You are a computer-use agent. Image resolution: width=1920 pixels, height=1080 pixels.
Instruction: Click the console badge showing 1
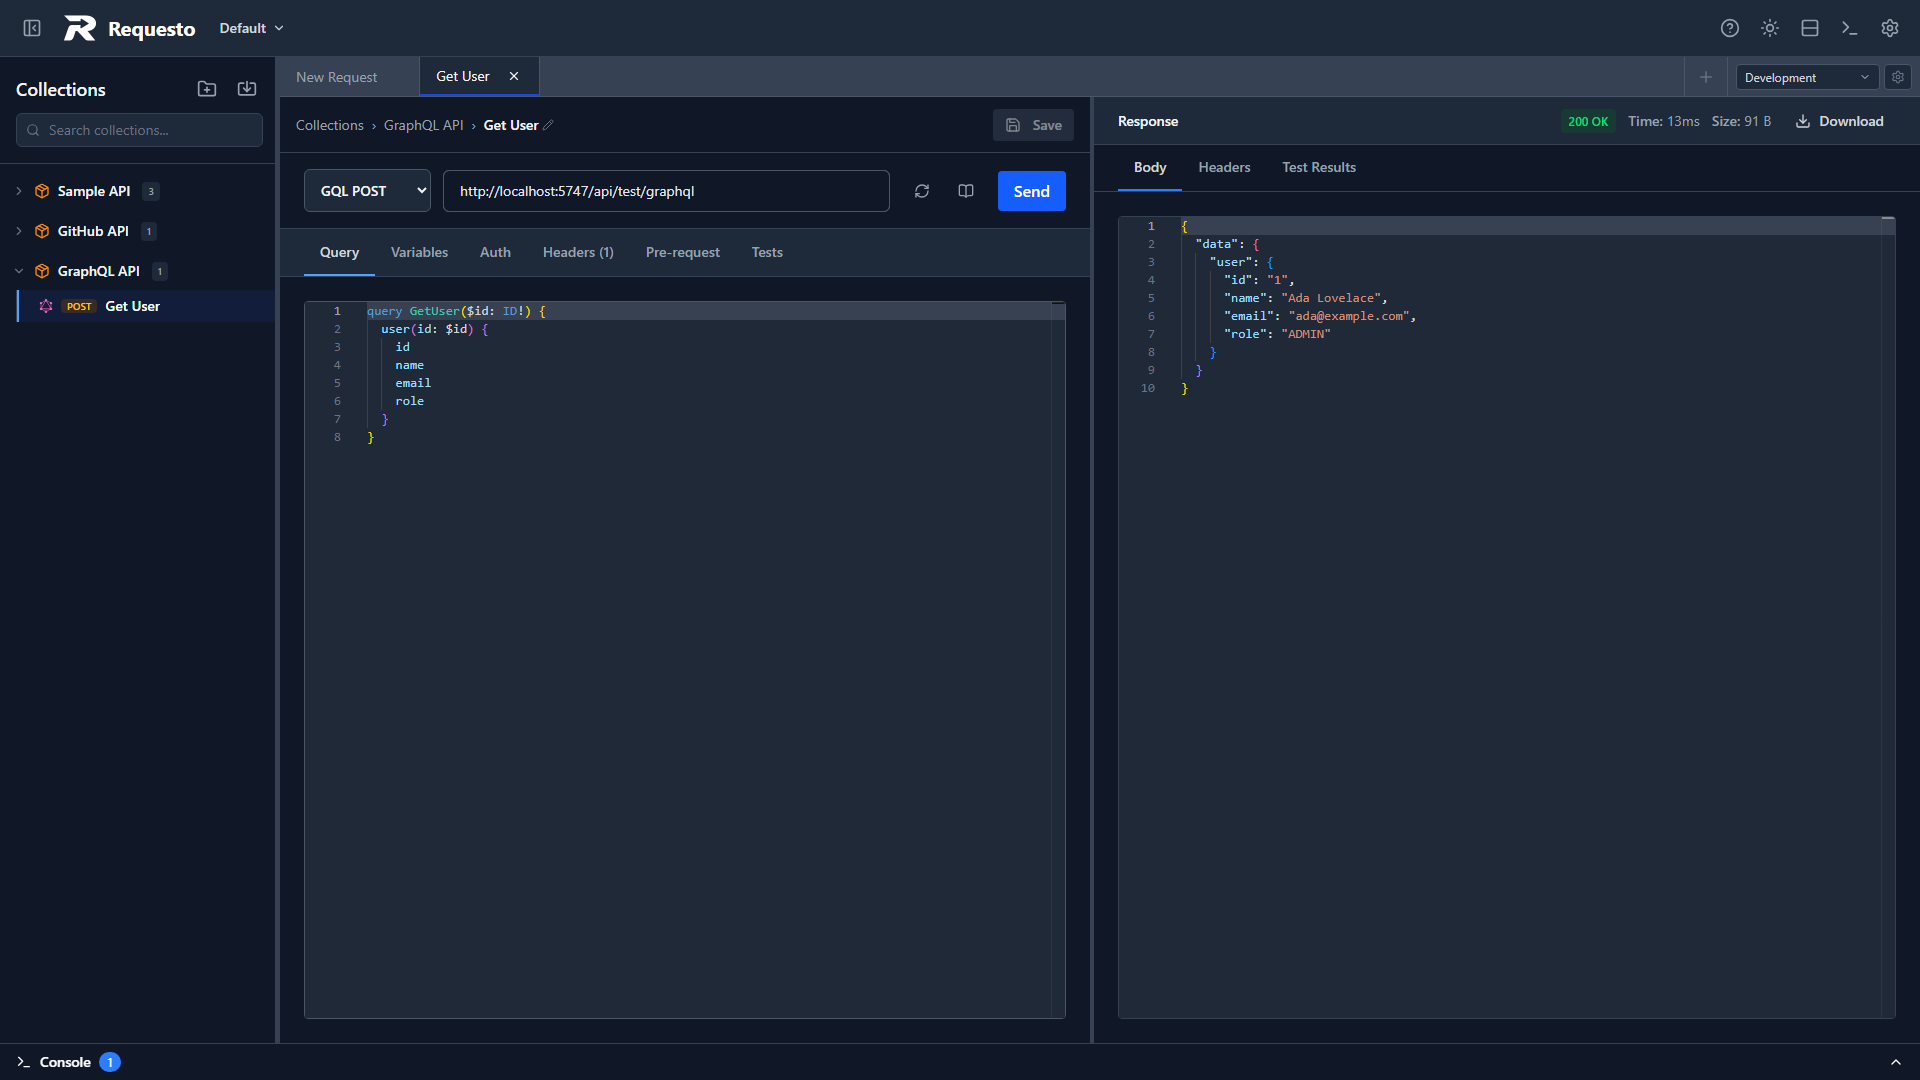click(x=110, y=1062)
